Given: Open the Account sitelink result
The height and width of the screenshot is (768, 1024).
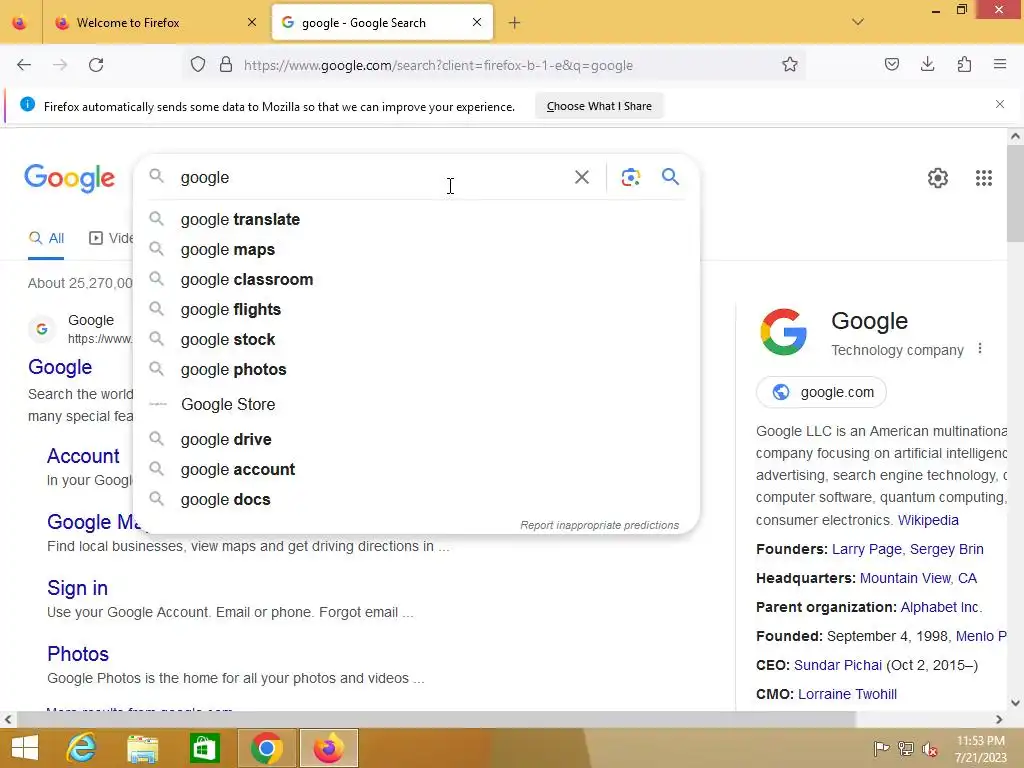Looking at the screenshot, I should 83,456.
